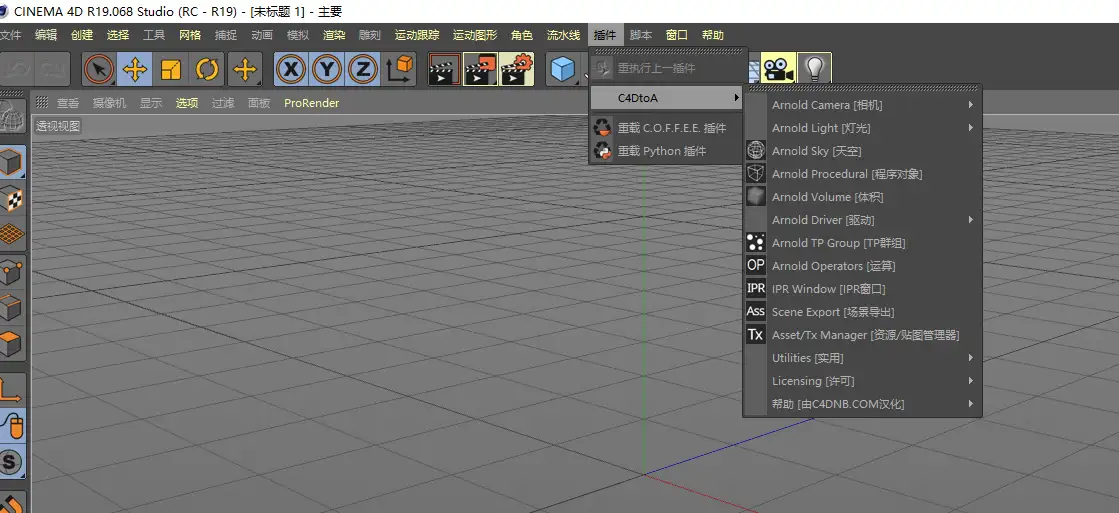Open the 帮助 menu in menu bar
Image resolution: width=1119 pixels, height=513 pixels.
click(x=712, y=35)
